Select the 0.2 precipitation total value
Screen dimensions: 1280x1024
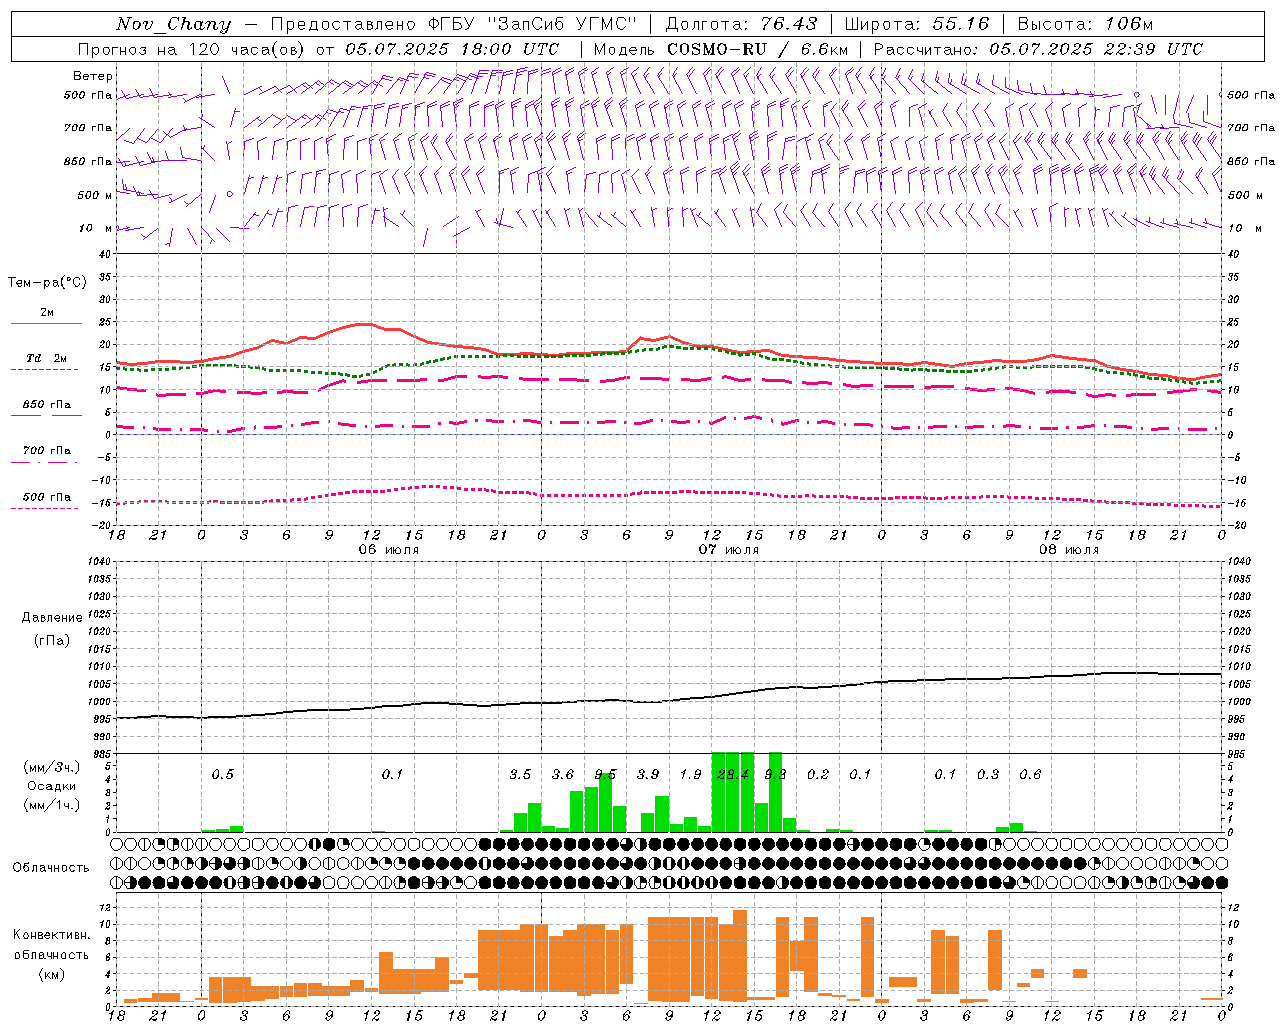coord(818,774)
